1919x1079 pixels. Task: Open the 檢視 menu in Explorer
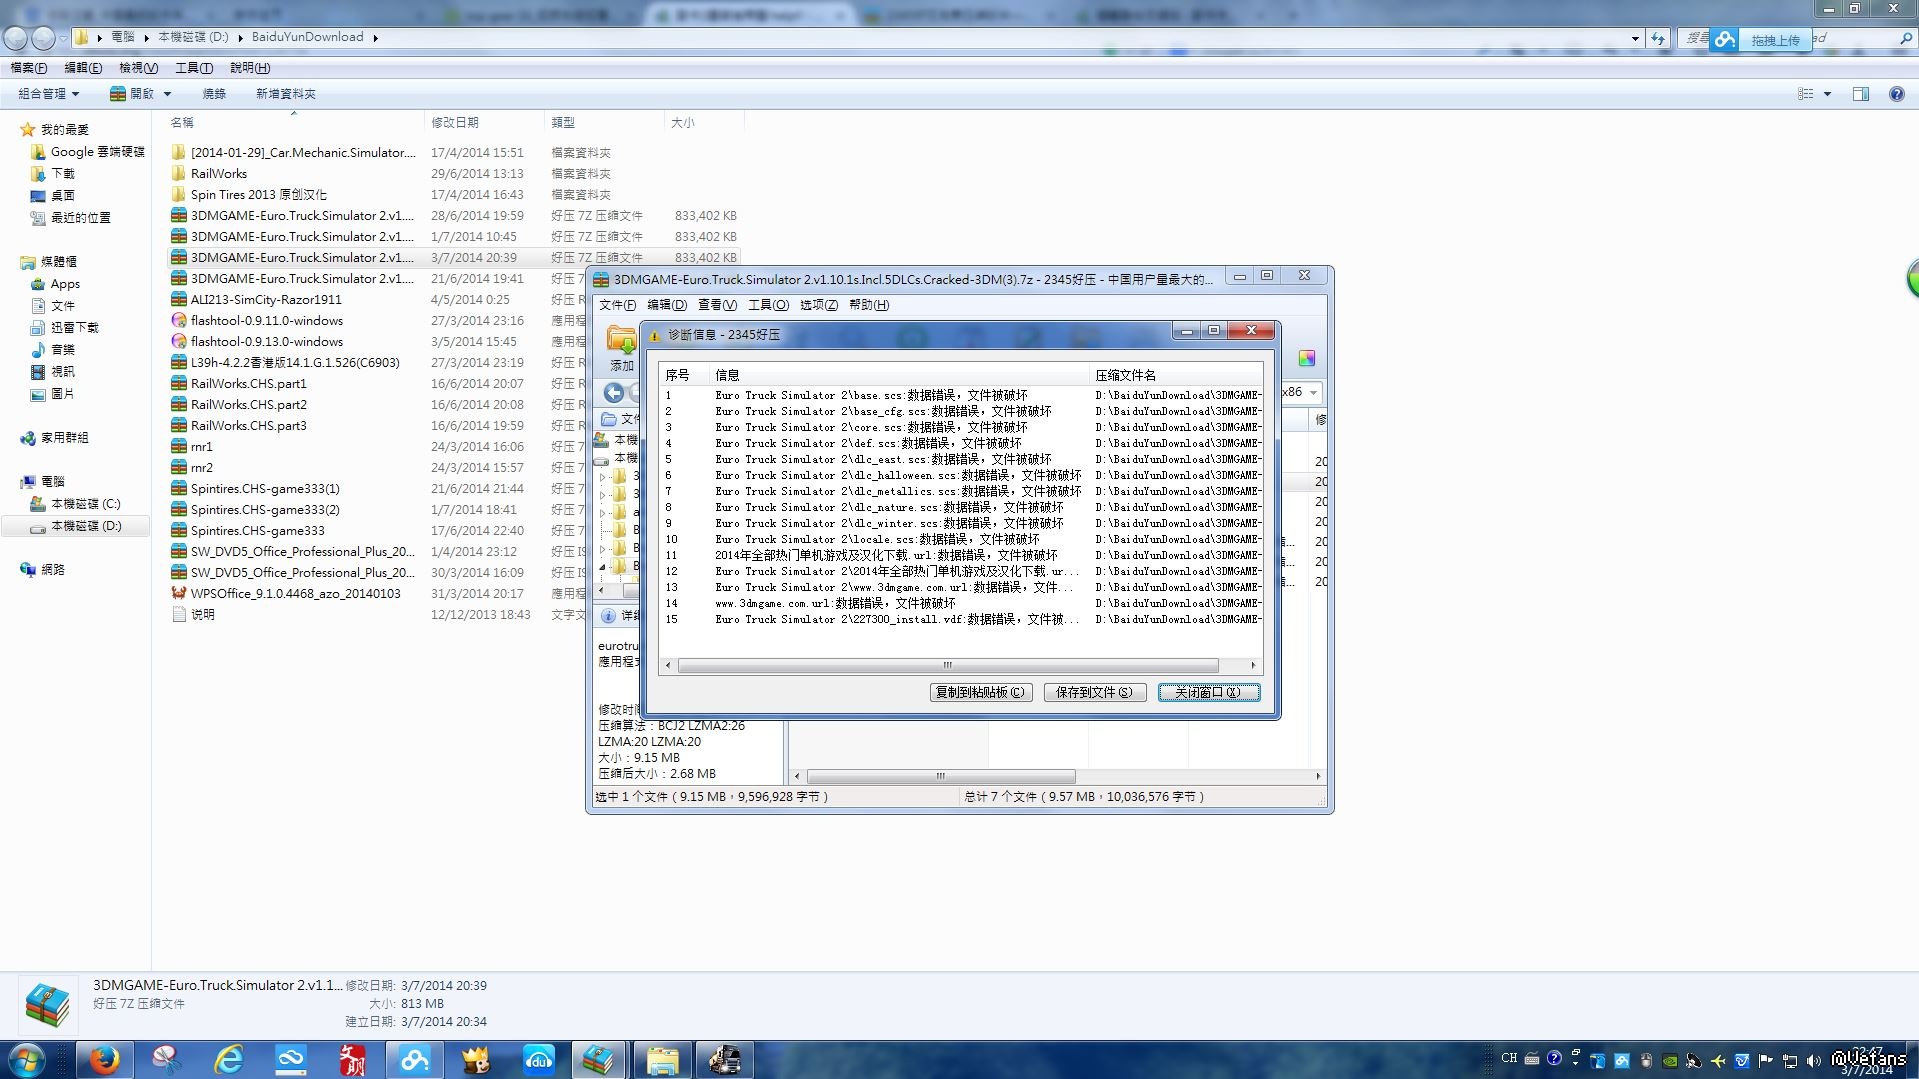(138, 68)
